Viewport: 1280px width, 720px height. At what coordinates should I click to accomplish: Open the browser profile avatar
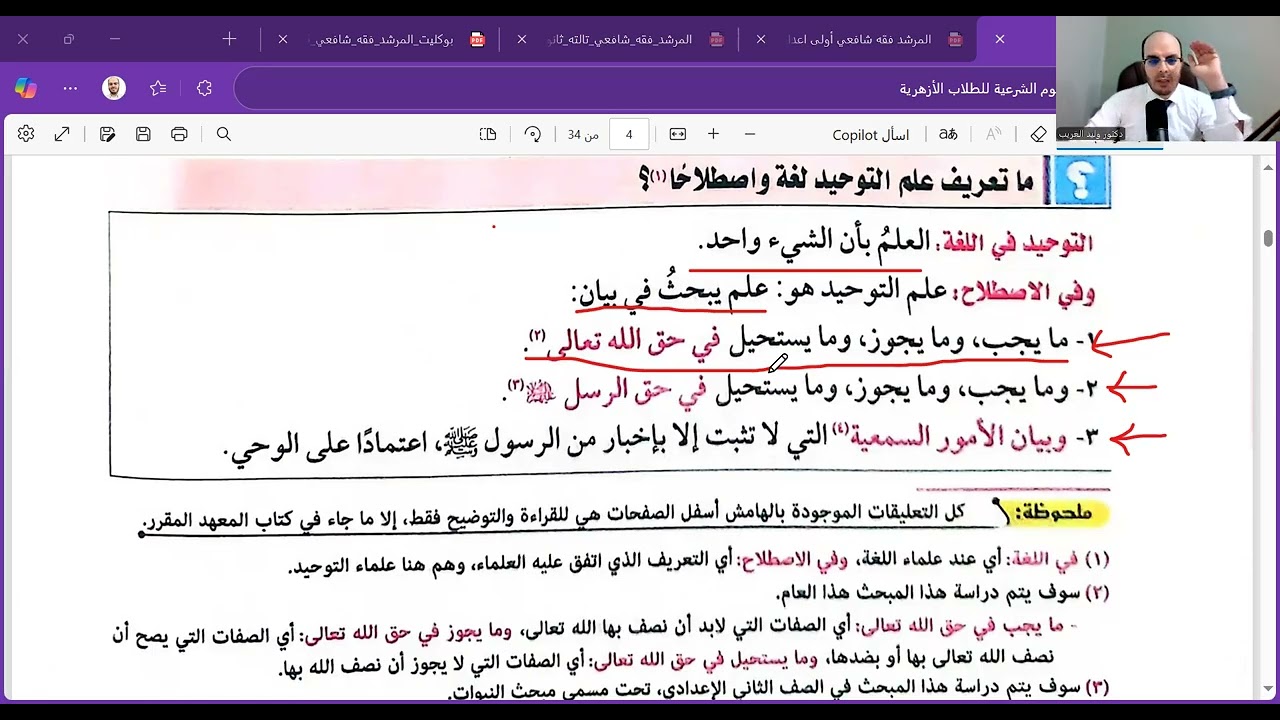tap(114, 88)
